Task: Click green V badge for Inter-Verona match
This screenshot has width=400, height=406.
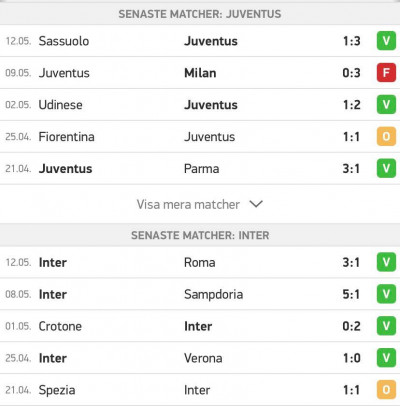Action: (x=386, y=358)
